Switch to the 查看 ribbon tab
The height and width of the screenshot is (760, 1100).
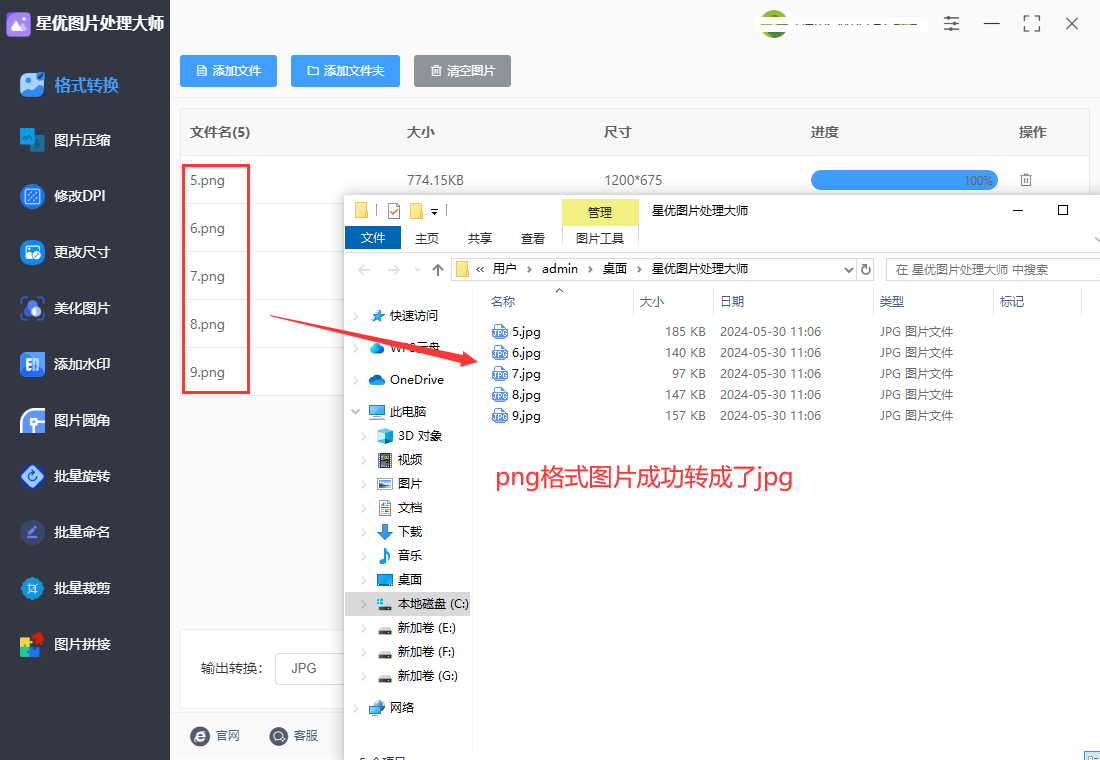click(x=533, y=239)
